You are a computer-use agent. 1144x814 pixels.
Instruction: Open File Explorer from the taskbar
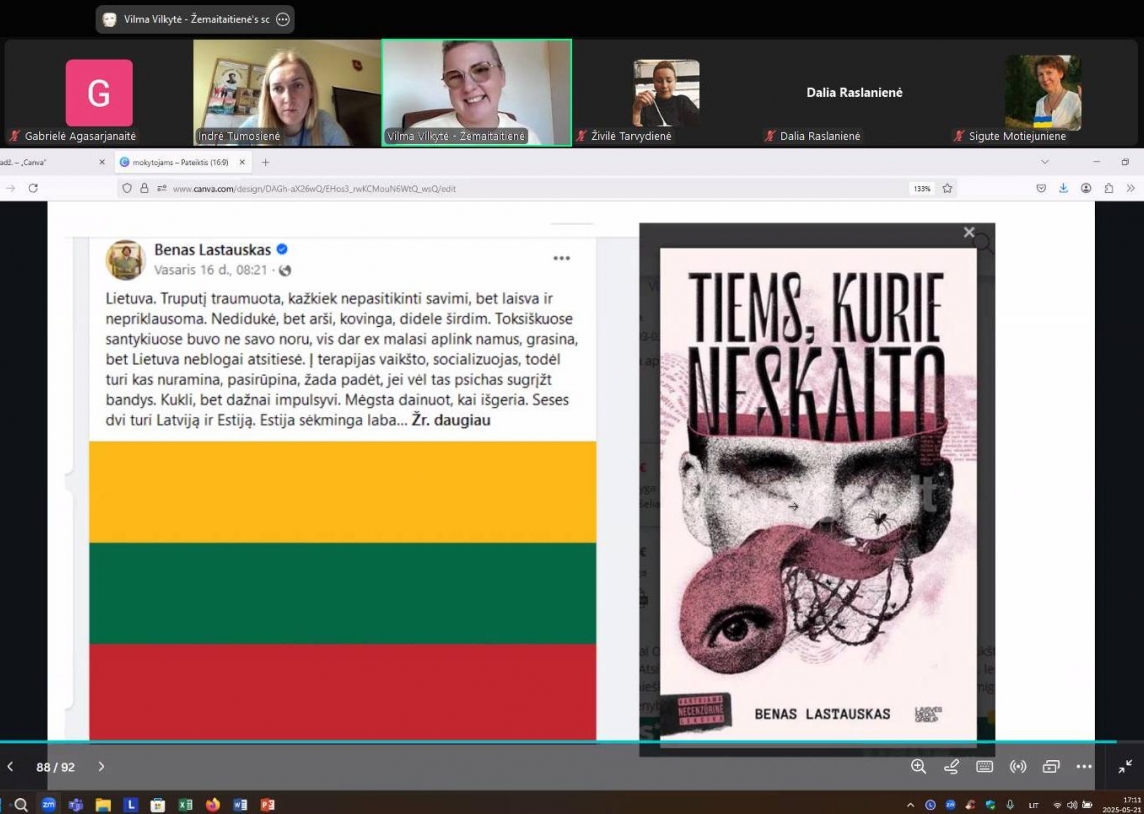(x=103, y=805)
